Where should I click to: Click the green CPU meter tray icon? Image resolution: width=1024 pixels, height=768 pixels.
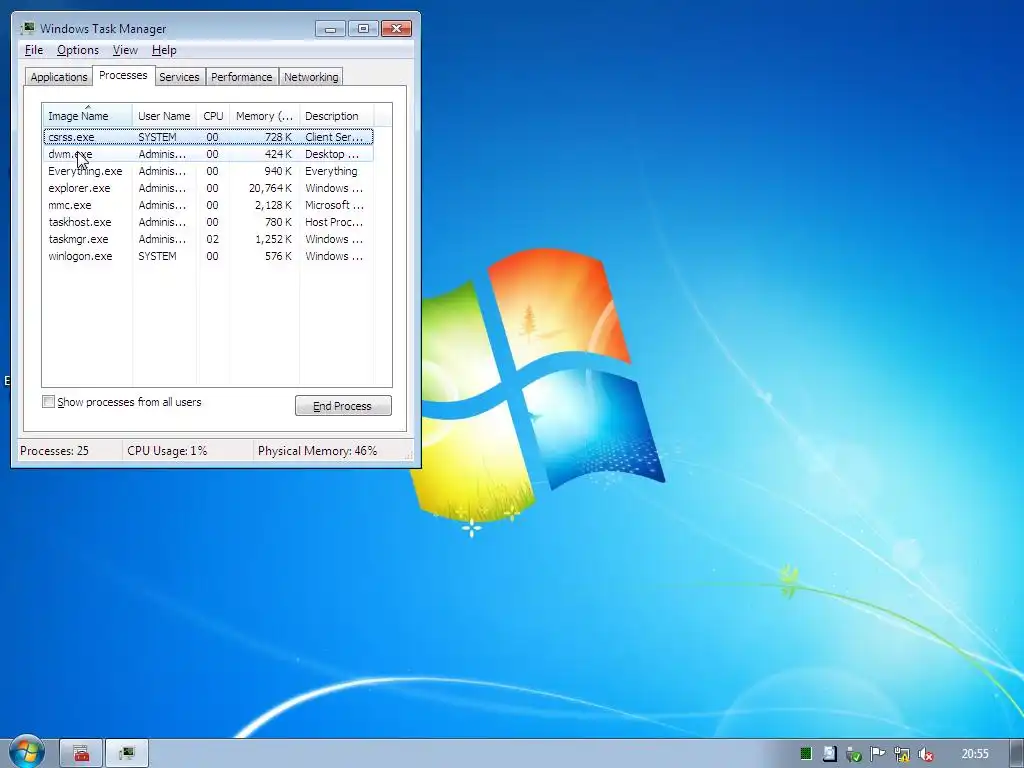tap(806, 754)
